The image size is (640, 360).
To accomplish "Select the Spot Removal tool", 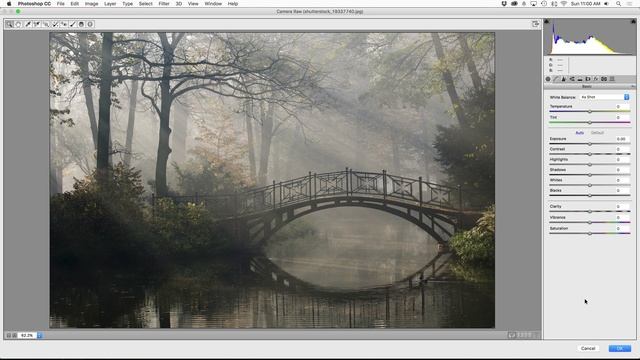I will click(x=55, y=24).
